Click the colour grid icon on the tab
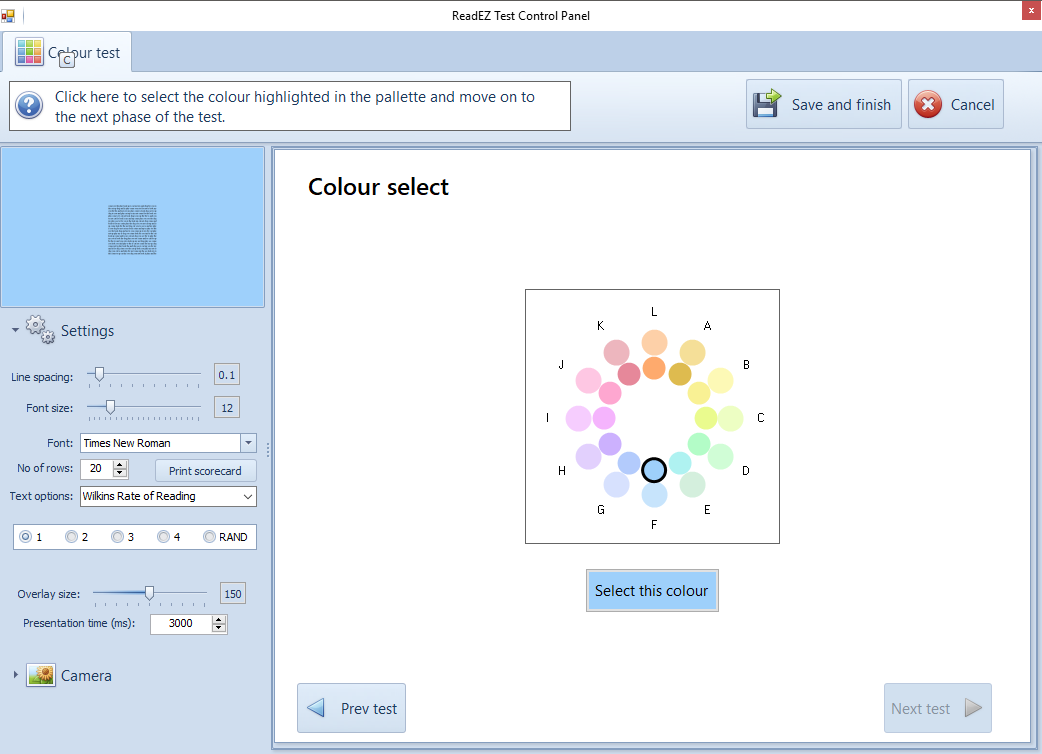Screen dimensions: 1042x754 [x=29, y=53]
